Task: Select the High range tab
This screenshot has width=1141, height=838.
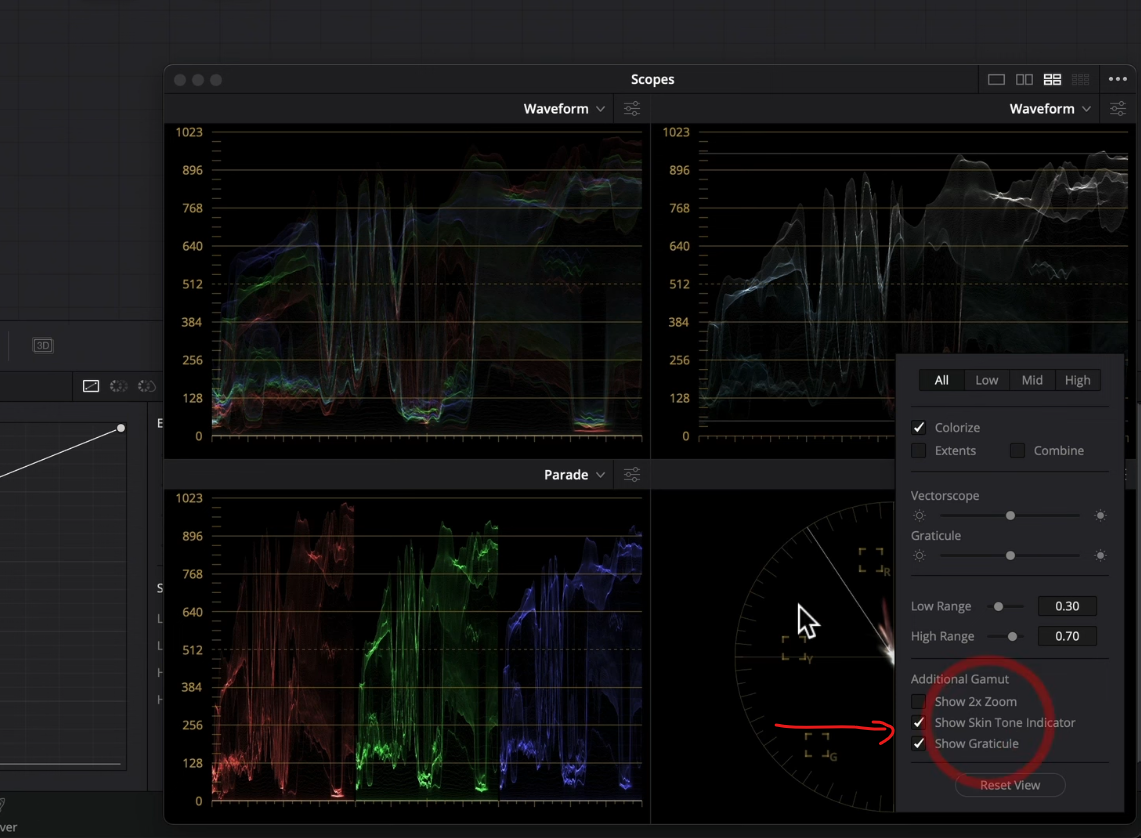Action: tap(1078, 380)
